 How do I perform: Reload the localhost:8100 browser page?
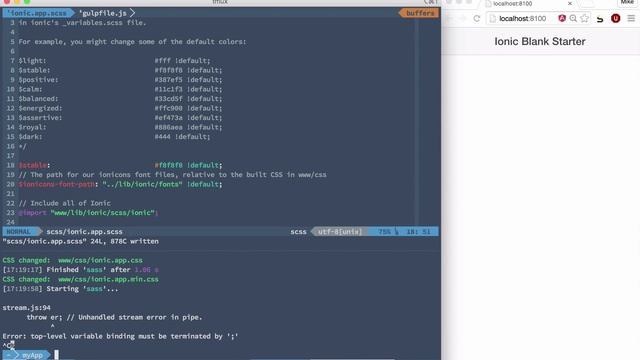tap(476, 18)
